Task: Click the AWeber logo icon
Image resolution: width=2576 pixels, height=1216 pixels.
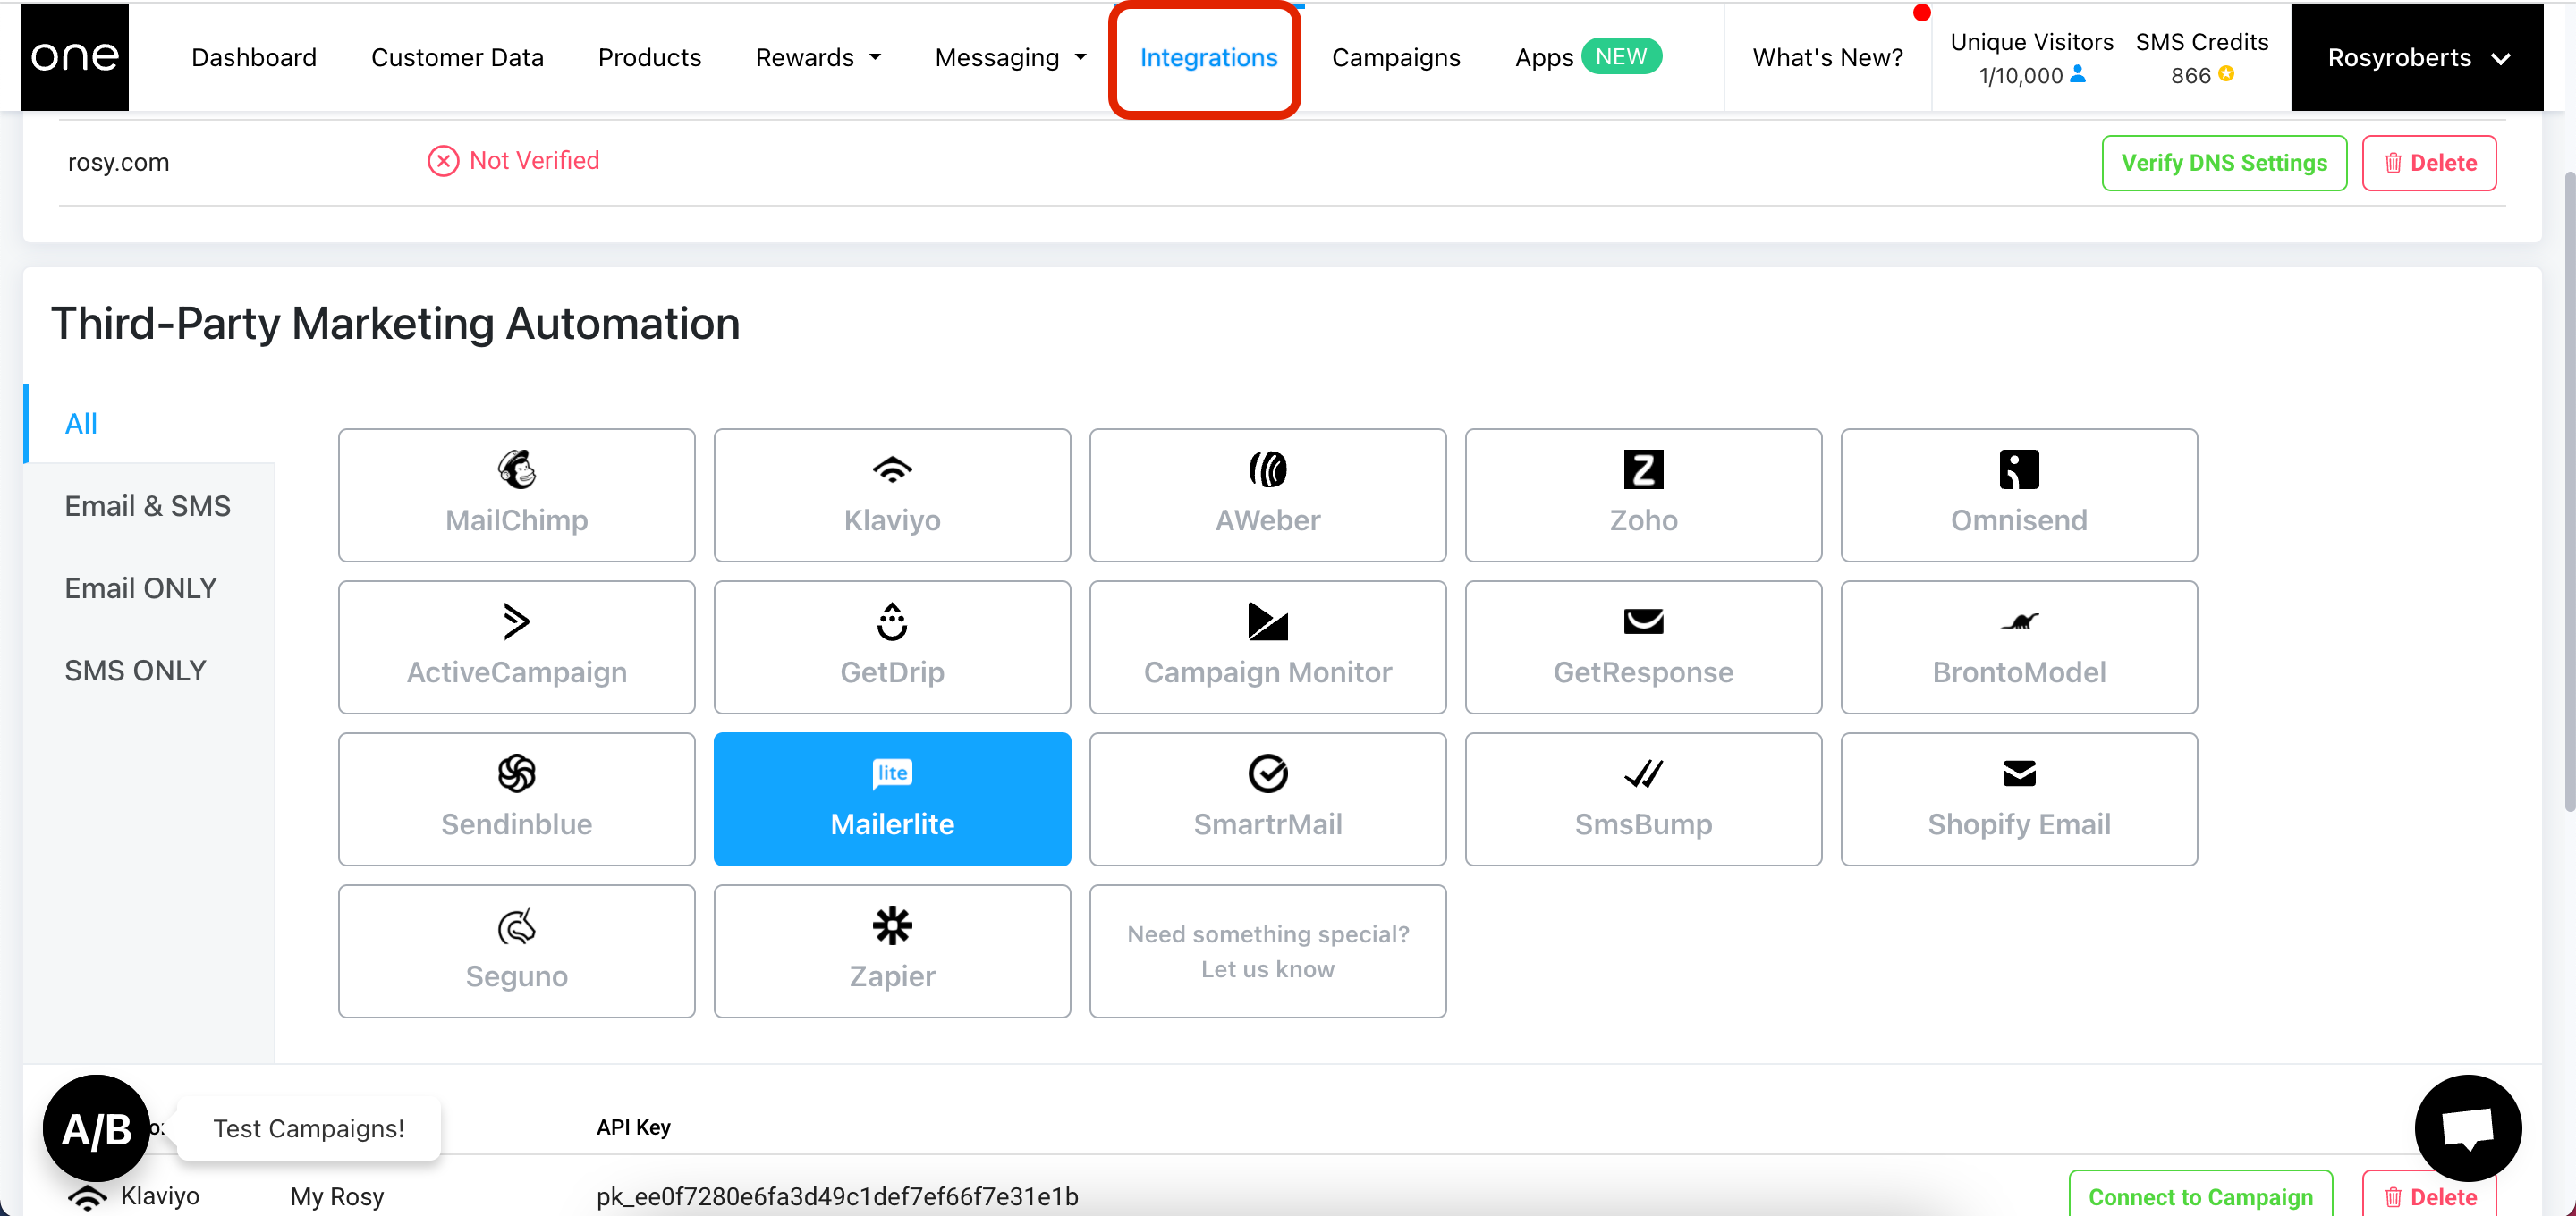Action: (1267, 469)
